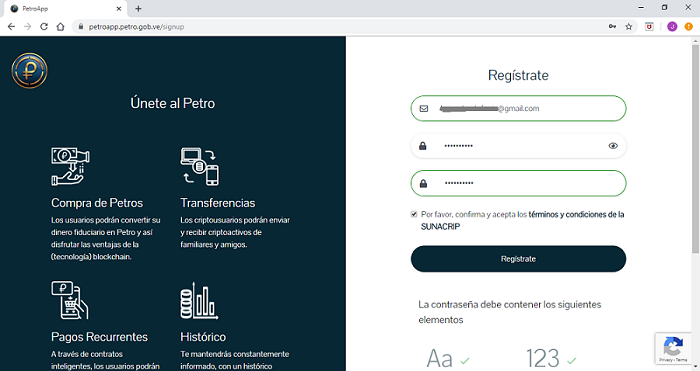Click the Histórico bar chart icon
The width and height of the screenshot is (700, 371).
[x=199, y=300]
